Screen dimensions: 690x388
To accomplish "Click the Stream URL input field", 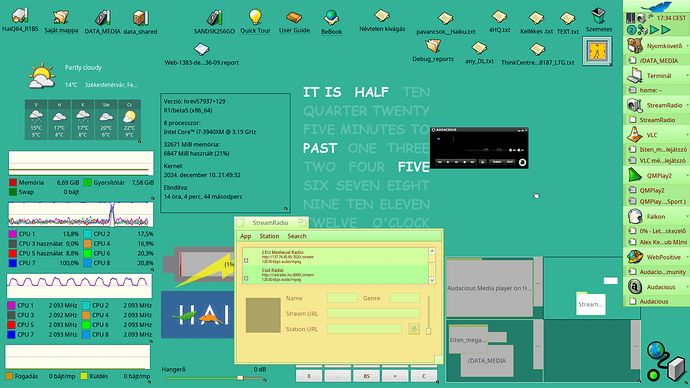I will pyautogui.click(x=373, y=313).
